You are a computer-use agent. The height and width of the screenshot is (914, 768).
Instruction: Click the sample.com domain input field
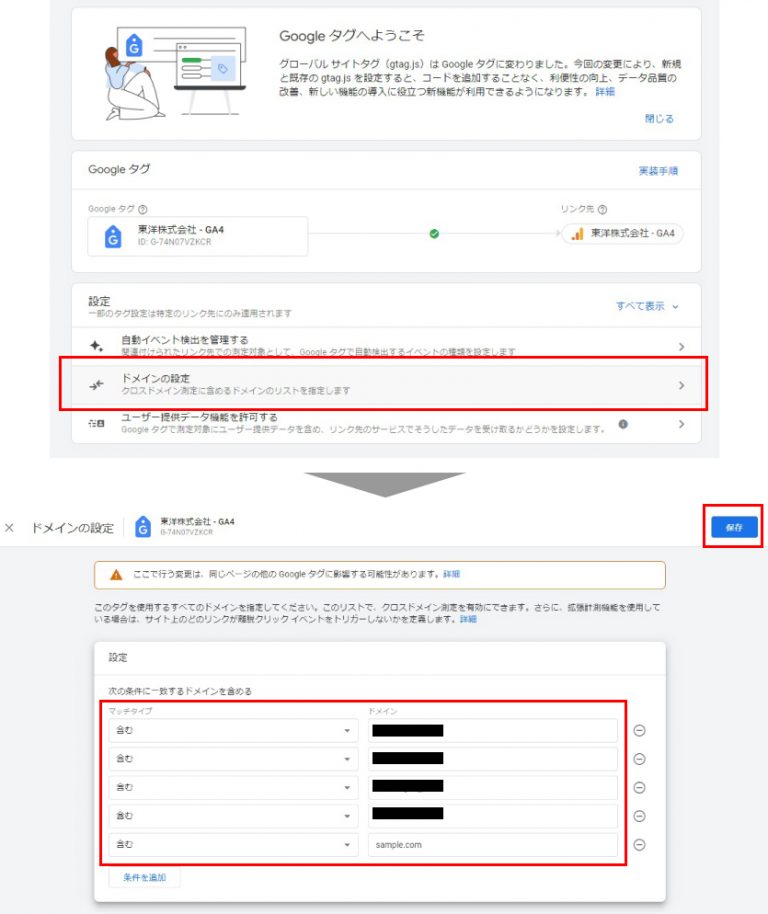point(493,845)
